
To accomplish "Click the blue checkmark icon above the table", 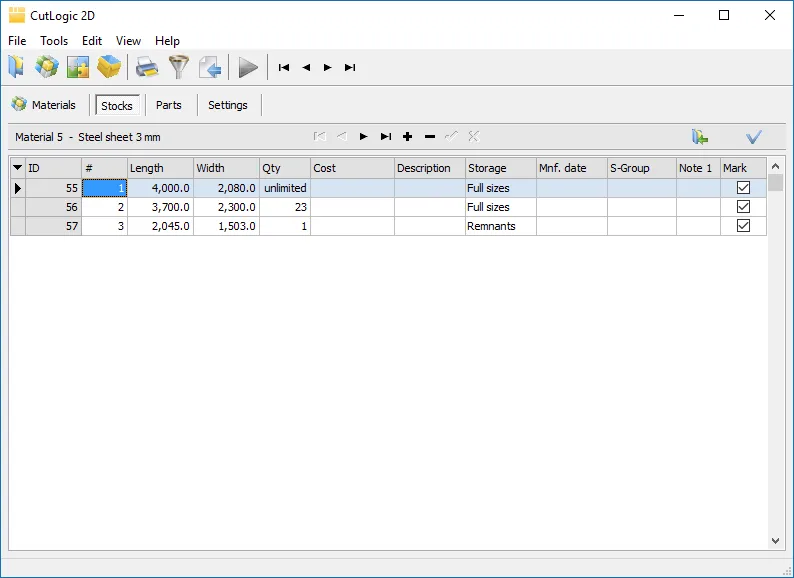I will click(754, 137).
